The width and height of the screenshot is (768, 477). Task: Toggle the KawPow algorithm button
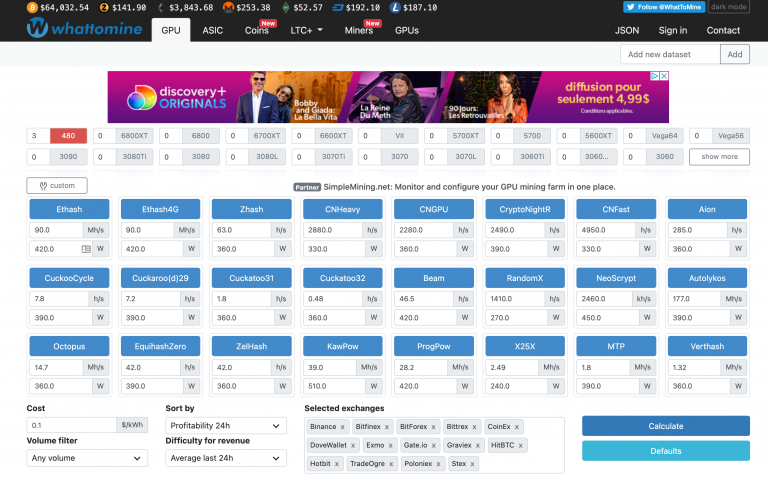(x=342, y=346)
